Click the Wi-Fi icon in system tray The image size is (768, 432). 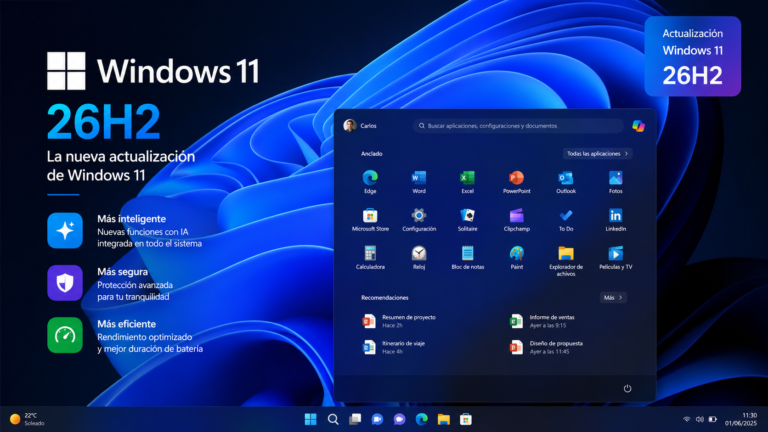(687, 419)
